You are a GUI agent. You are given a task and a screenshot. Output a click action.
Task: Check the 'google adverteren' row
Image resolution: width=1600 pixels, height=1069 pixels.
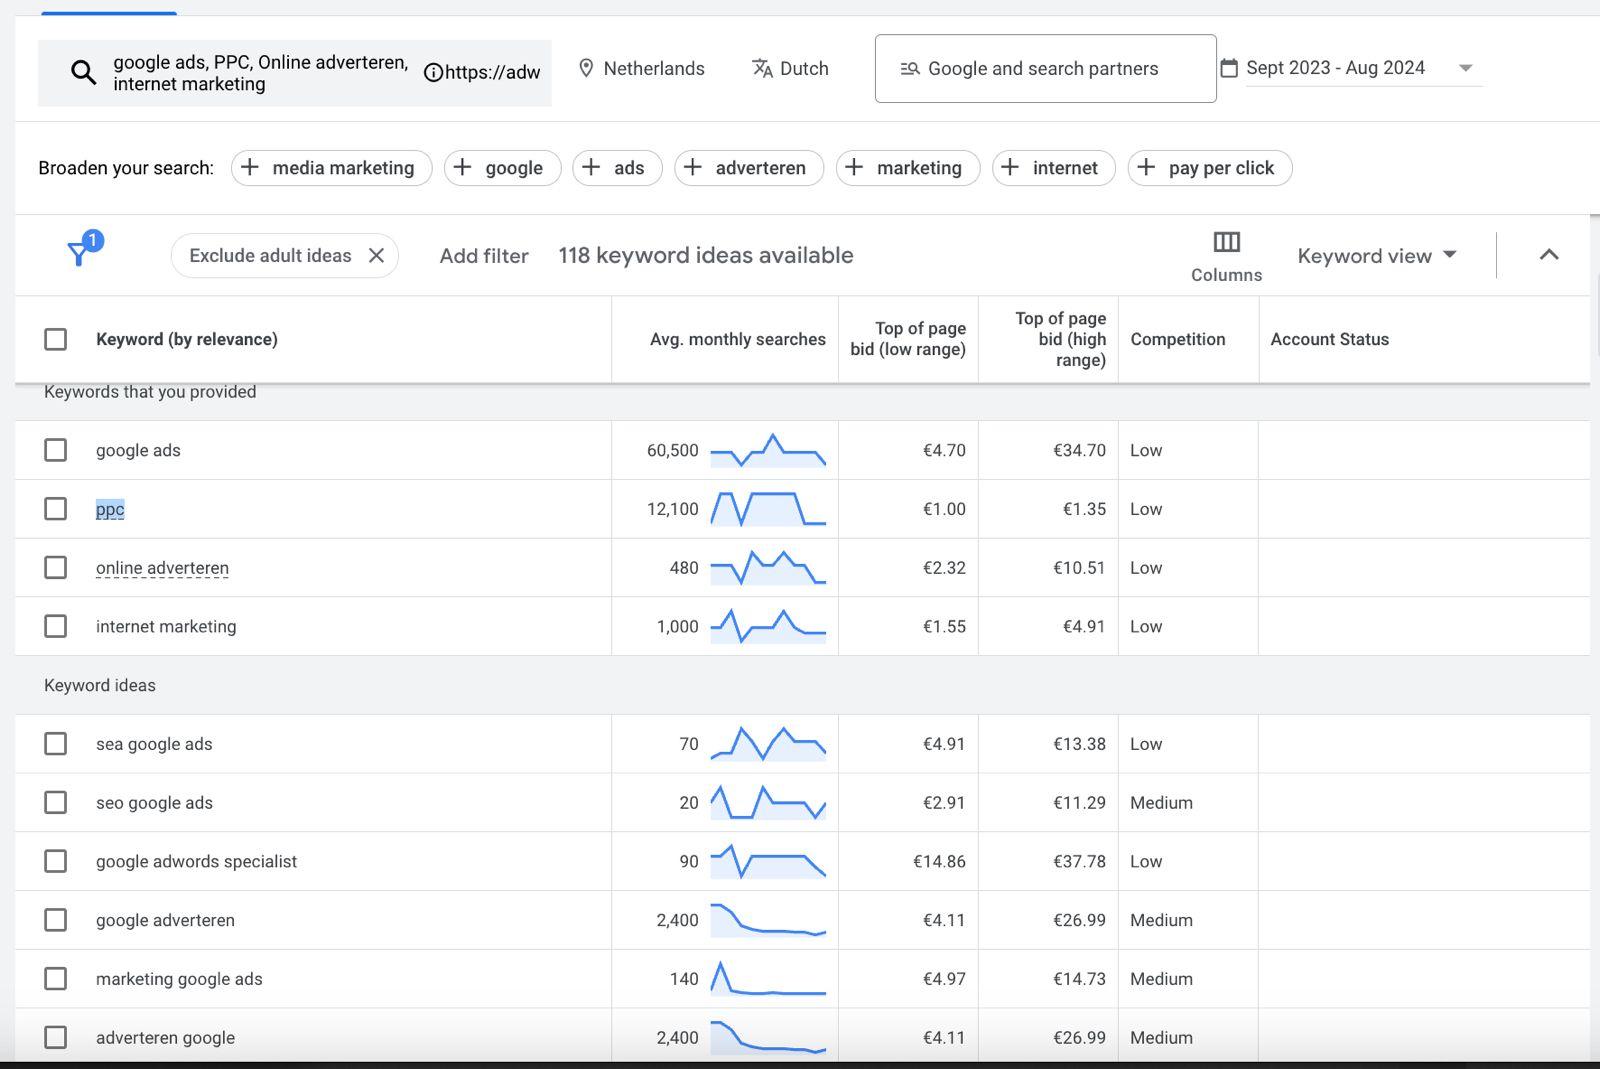[56, 920]
